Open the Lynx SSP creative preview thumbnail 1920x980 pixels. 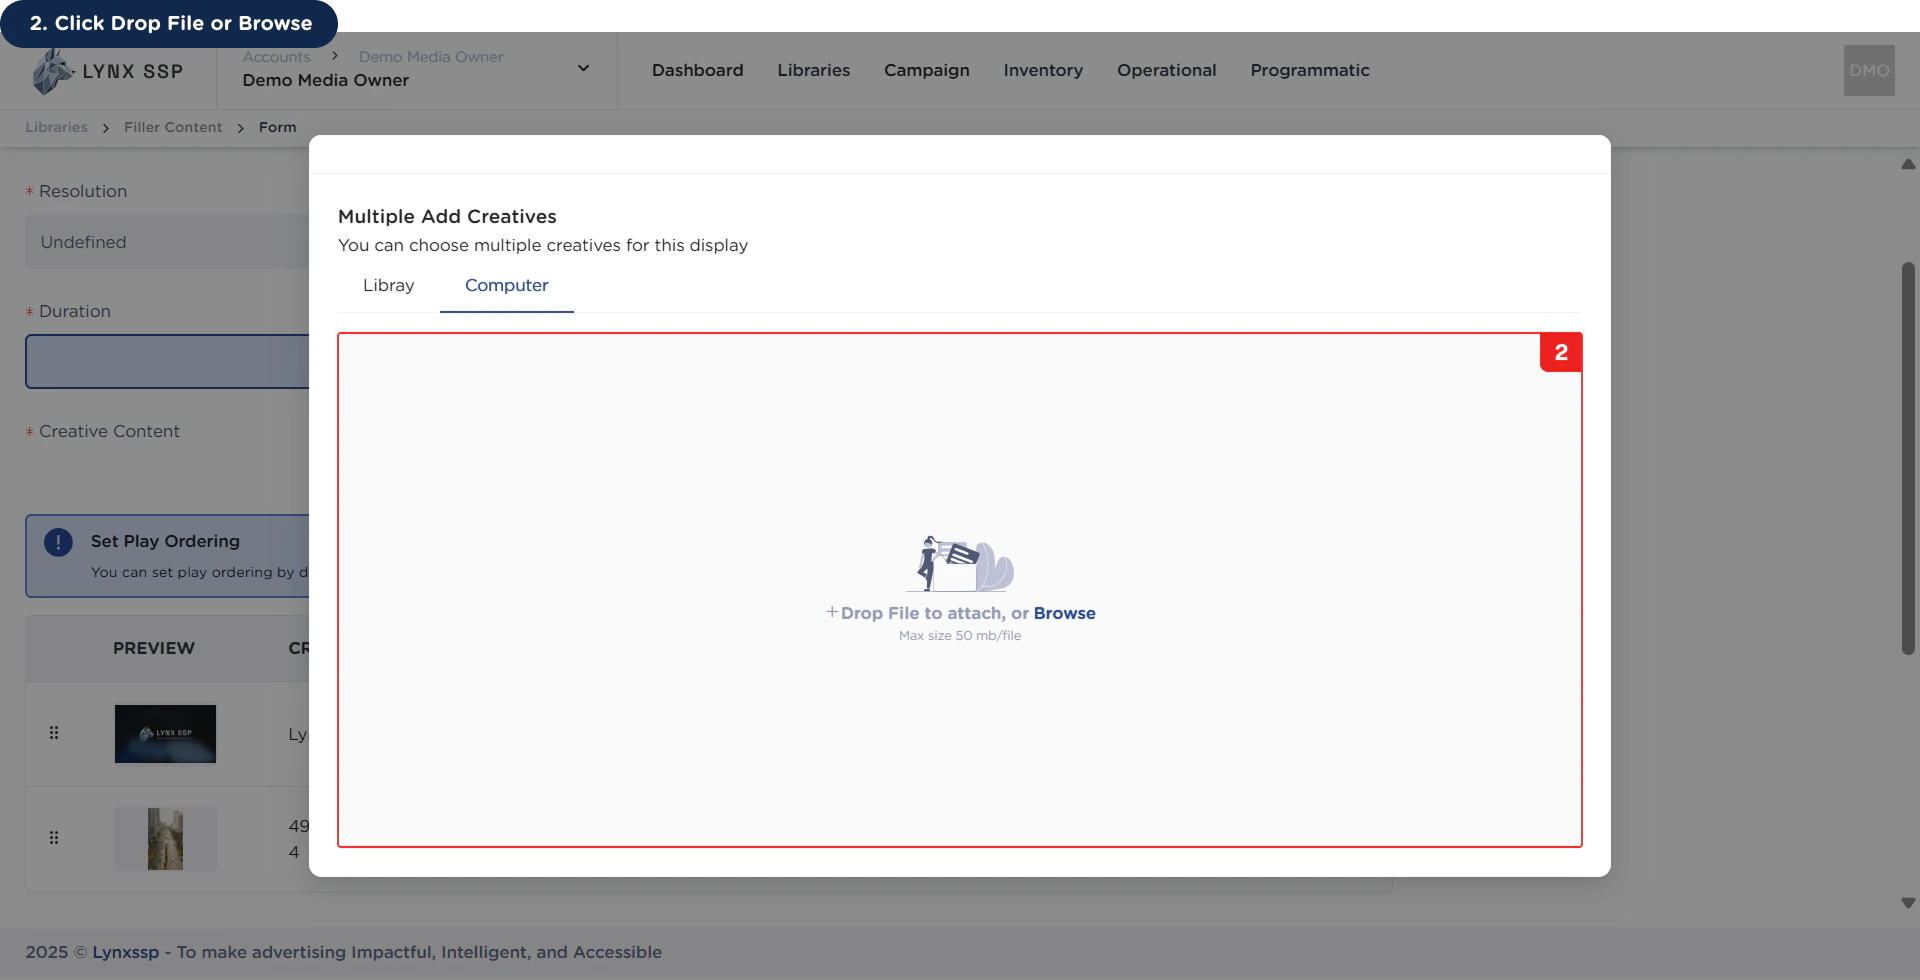point(165,733)
